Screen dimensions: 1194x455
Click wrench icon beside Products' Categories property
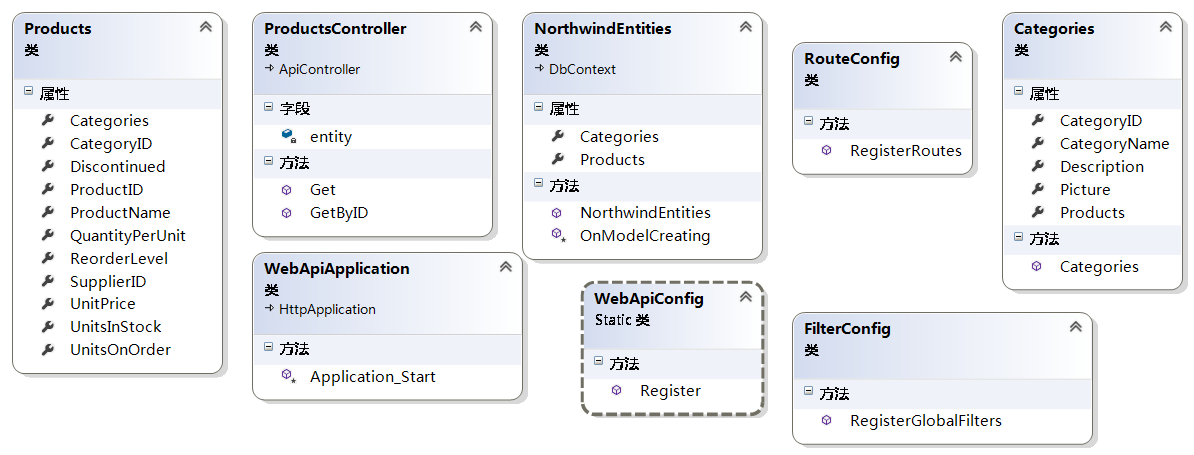coord(48,119)
